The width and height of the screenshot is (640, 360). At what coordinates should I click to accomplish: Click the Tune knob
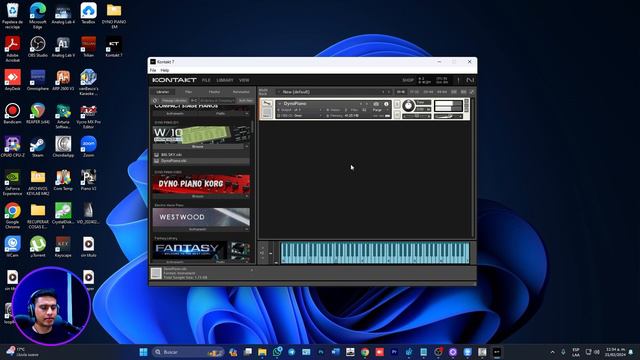click(x=408, y=106)
